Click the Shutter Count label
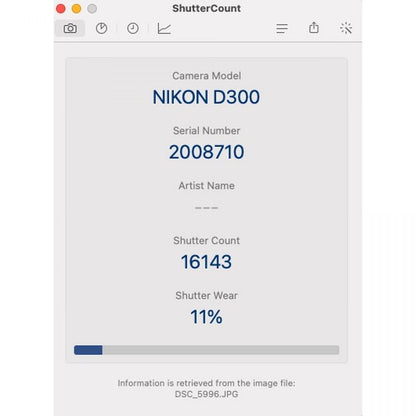Image resolution: width=416 pixels, height=416 pixels. pos(206,241)
